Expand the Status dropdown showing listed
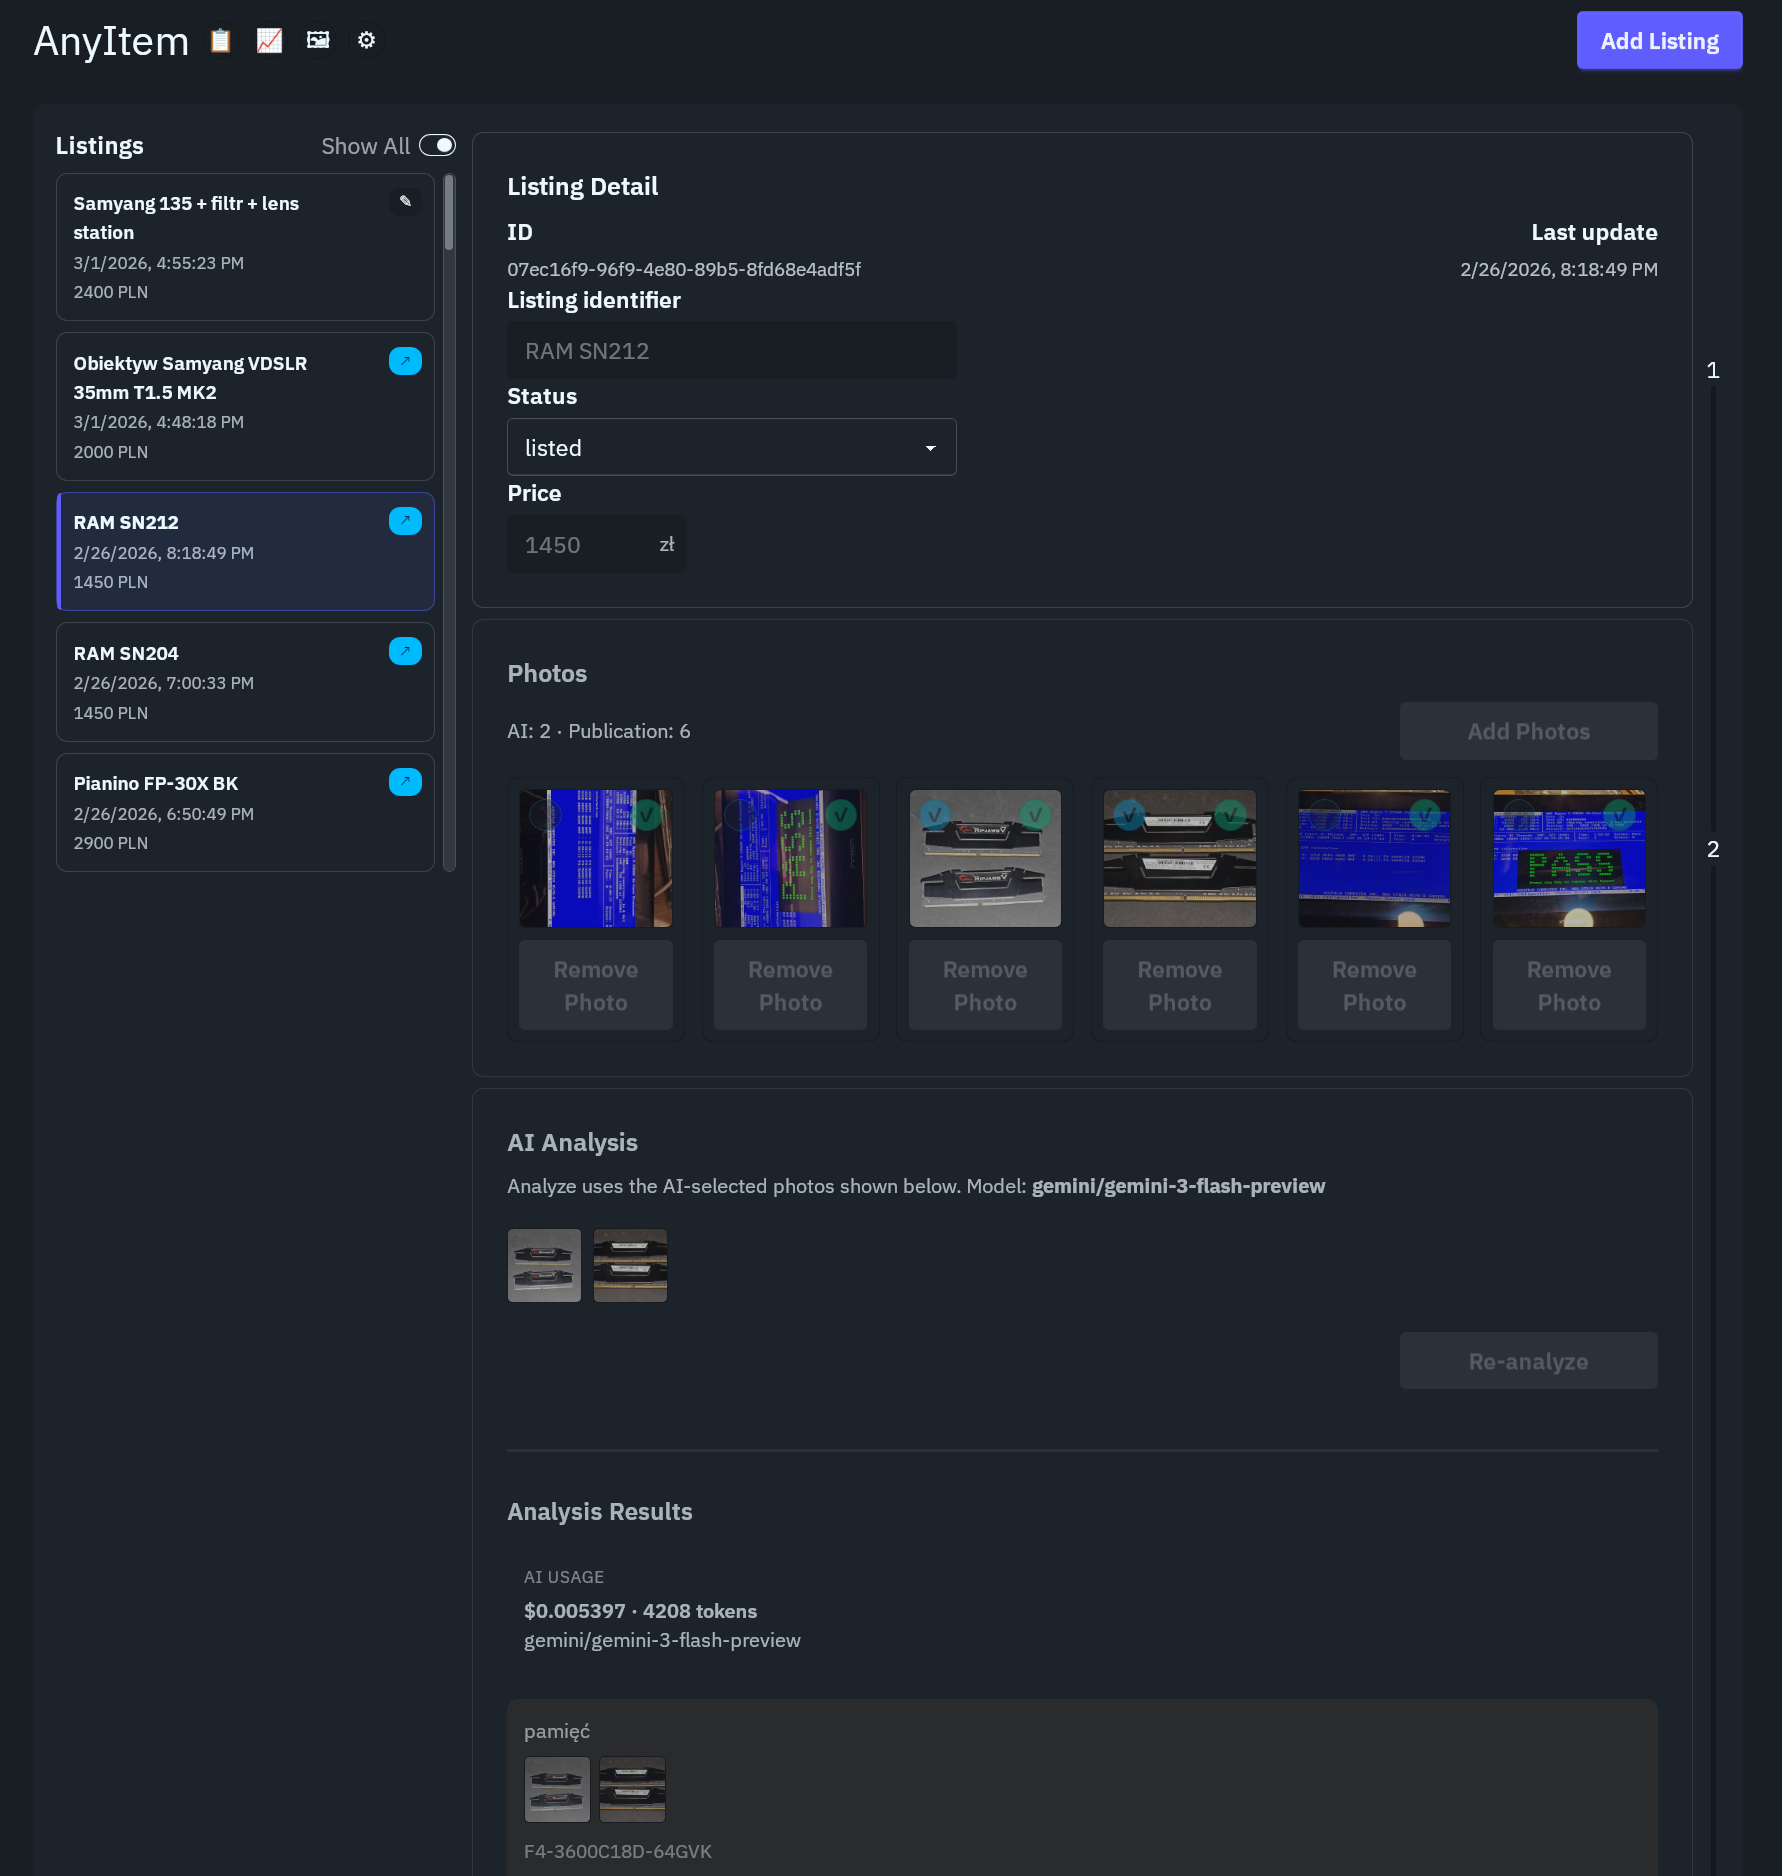The image size is (1782, 1876). (731, 447)
